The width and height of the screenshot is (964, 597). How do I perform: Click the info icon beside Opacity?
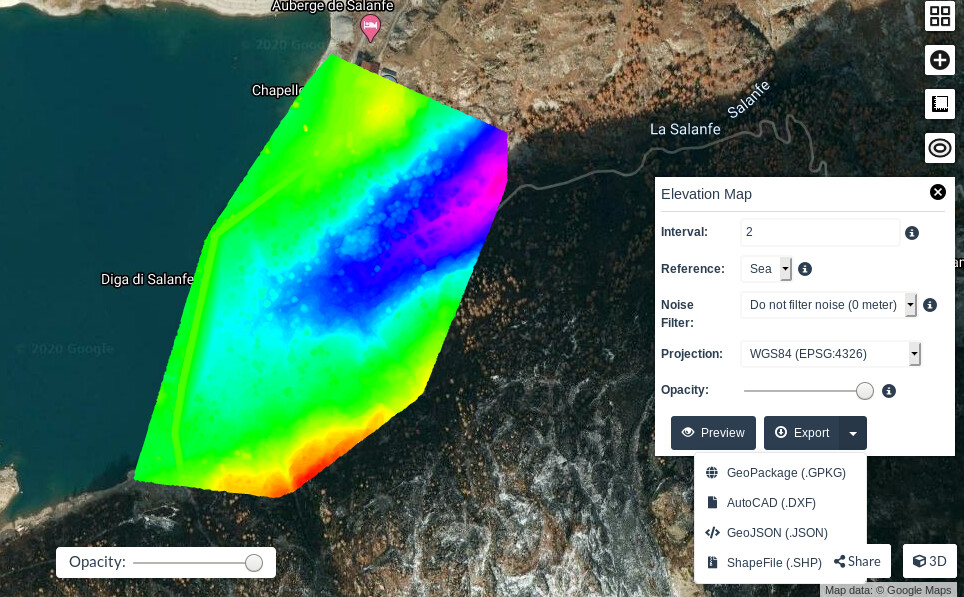pos(888,391)
